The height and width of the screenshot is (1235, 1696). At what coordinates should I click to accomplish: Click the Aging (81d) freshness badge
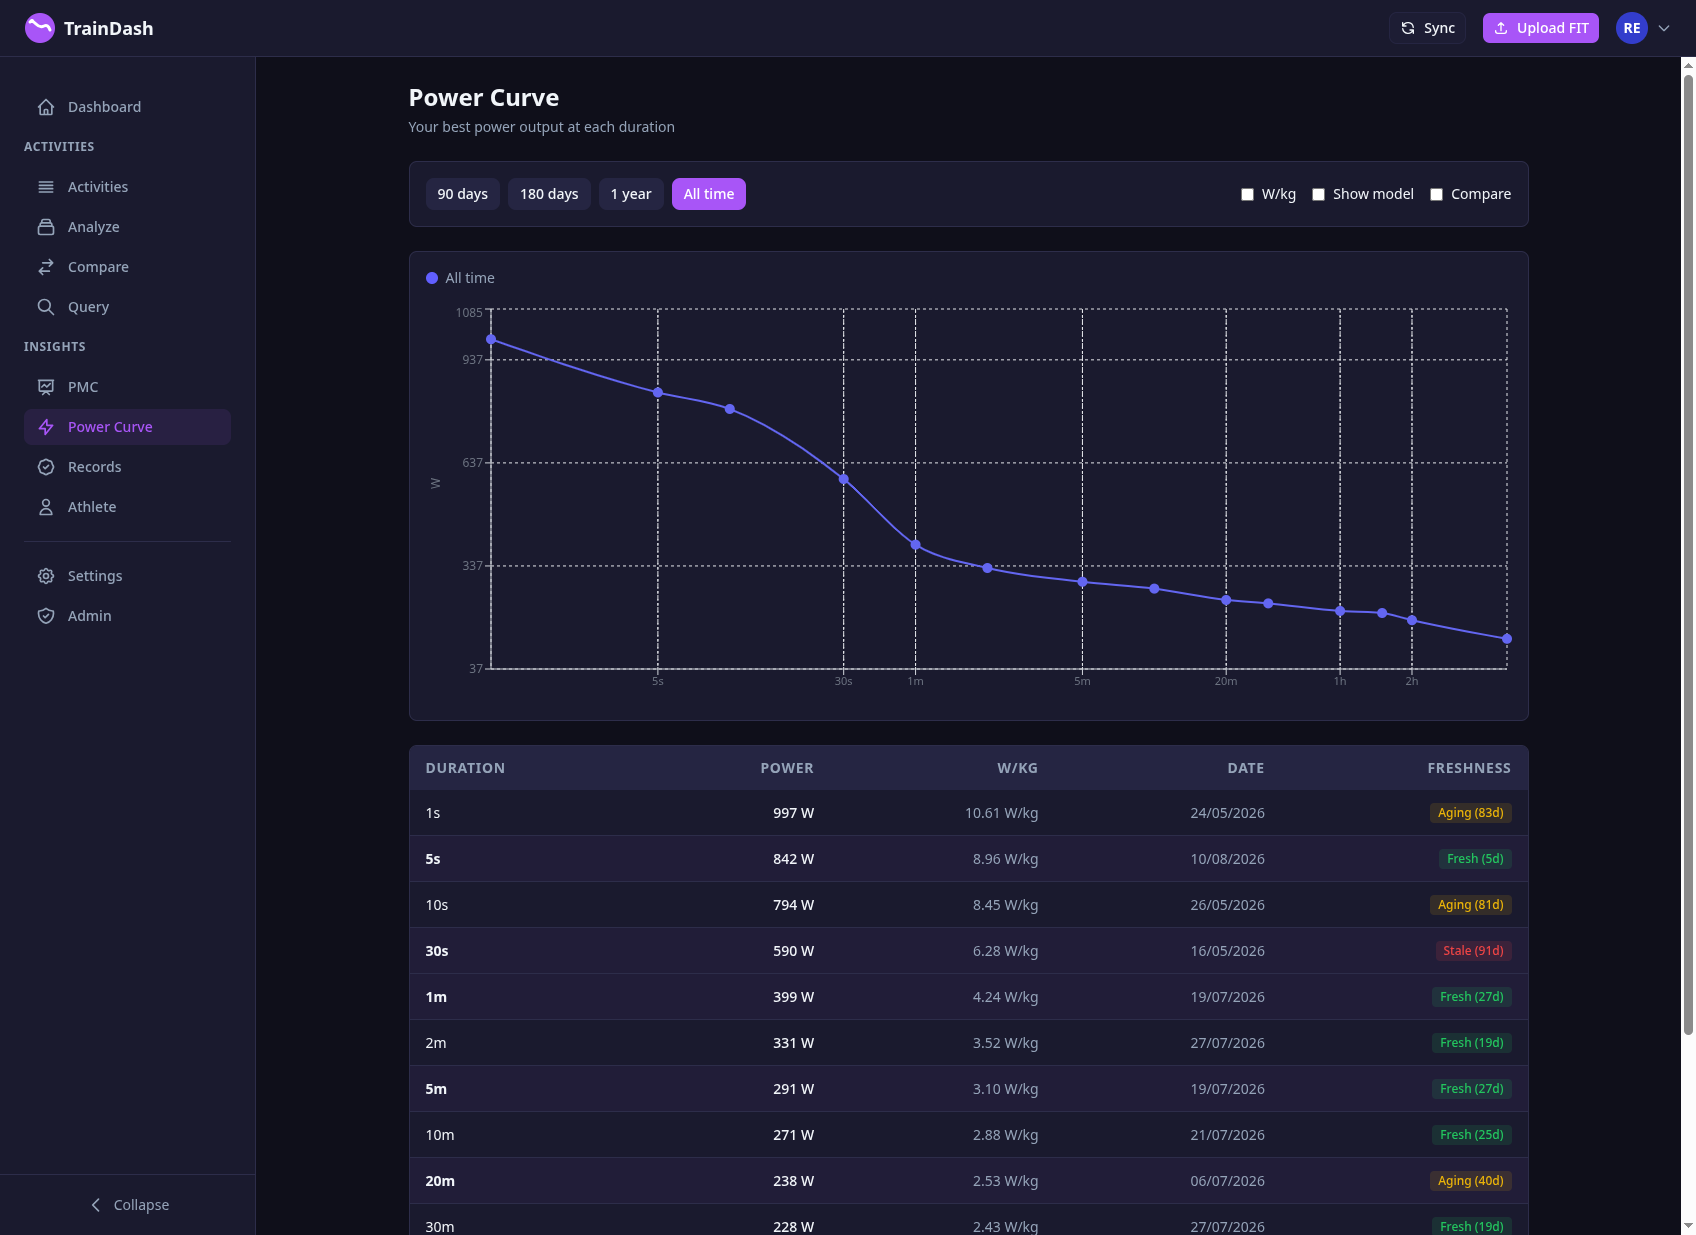[1470, 905]
